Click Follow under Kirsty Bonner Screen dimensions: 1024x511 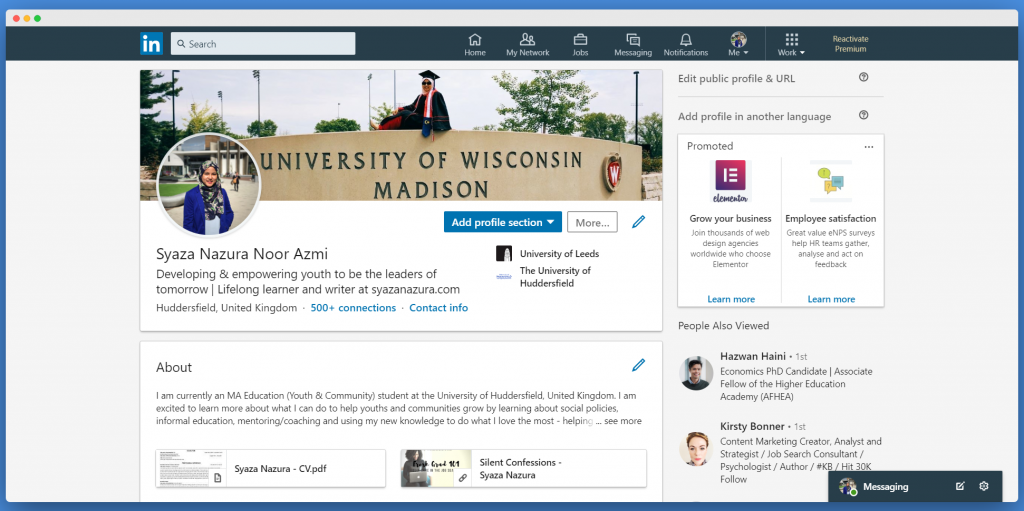[733, 479]
